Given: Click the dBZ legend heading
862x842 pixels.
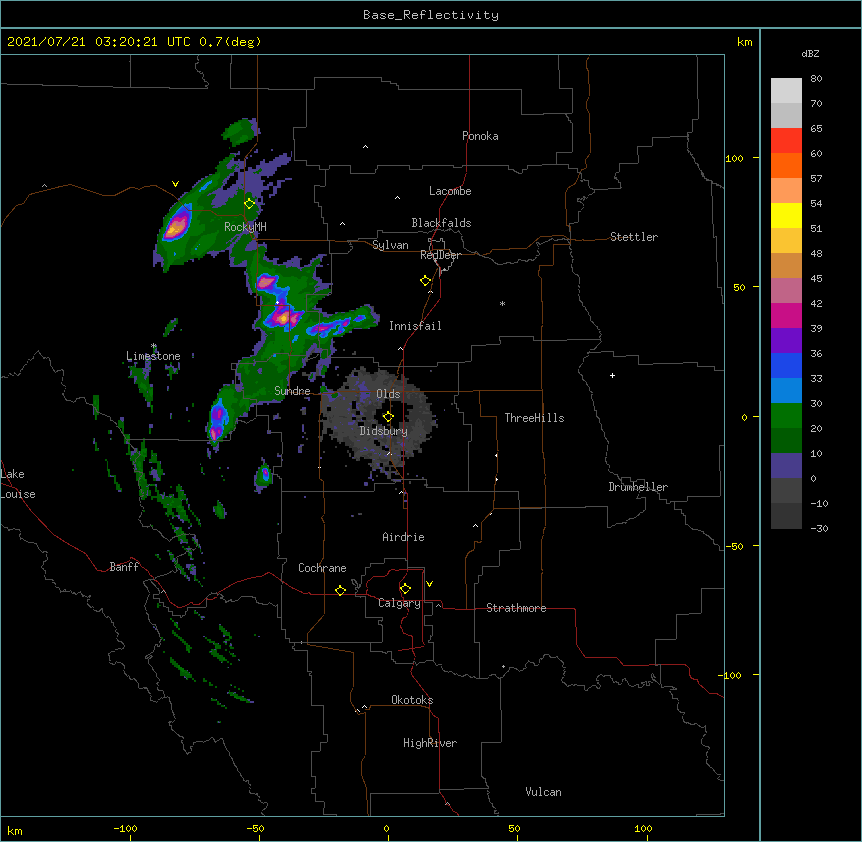Looking at the screenshot, I should 810,53.
